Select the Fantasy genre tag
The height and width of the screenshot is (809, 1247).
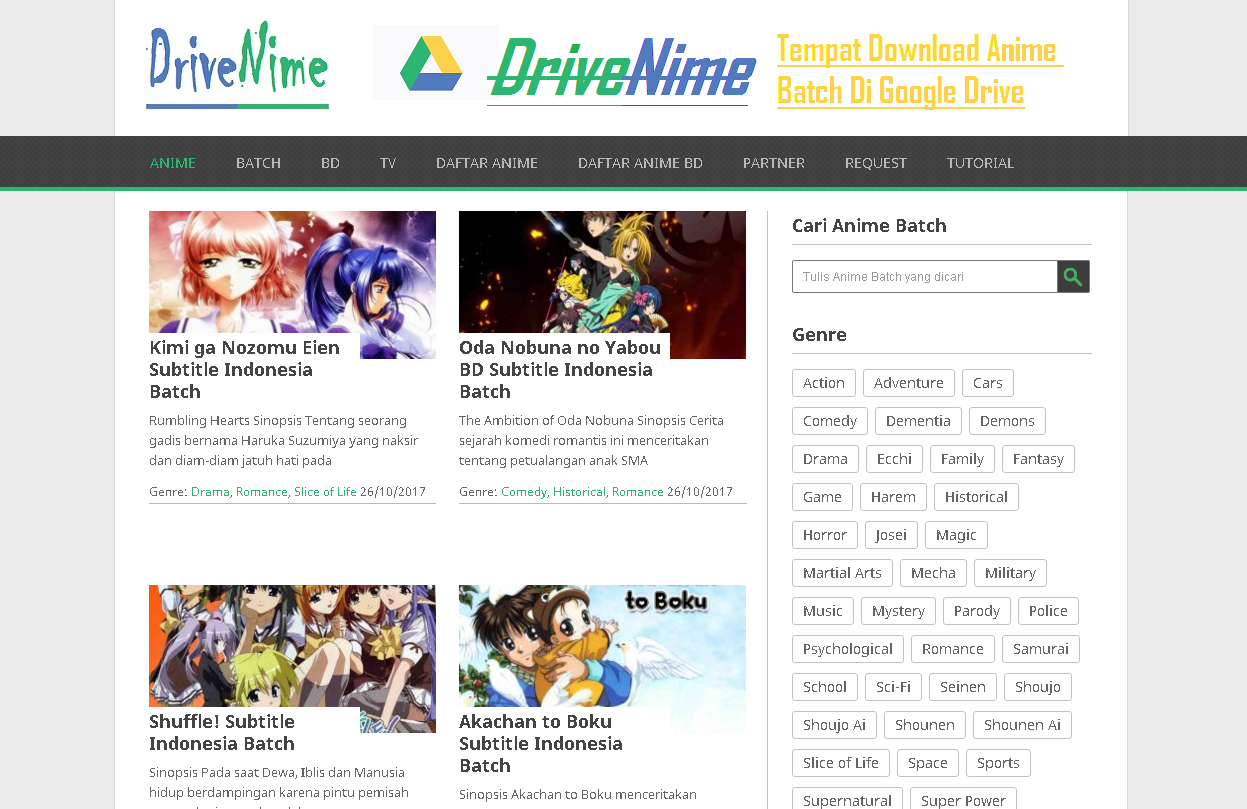(1038, 459)
